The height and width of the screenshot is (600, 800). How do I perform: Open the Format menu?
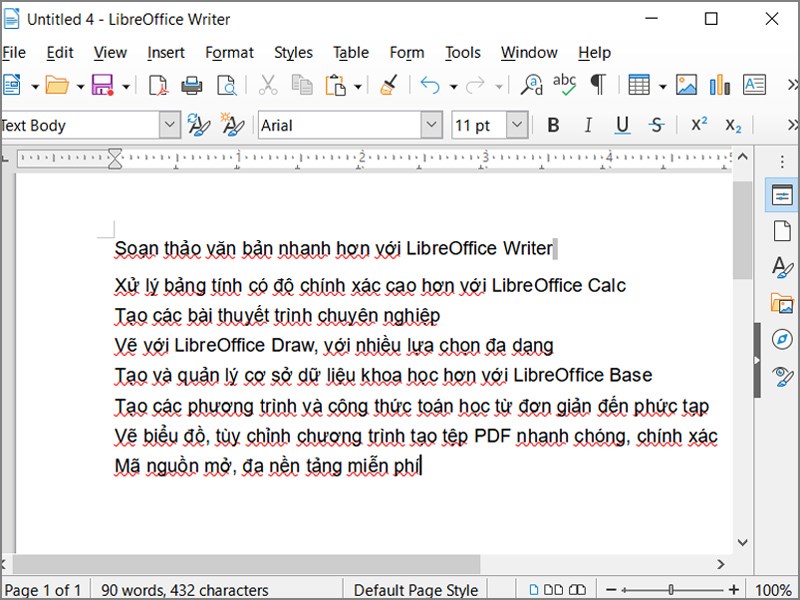point(229,52)
